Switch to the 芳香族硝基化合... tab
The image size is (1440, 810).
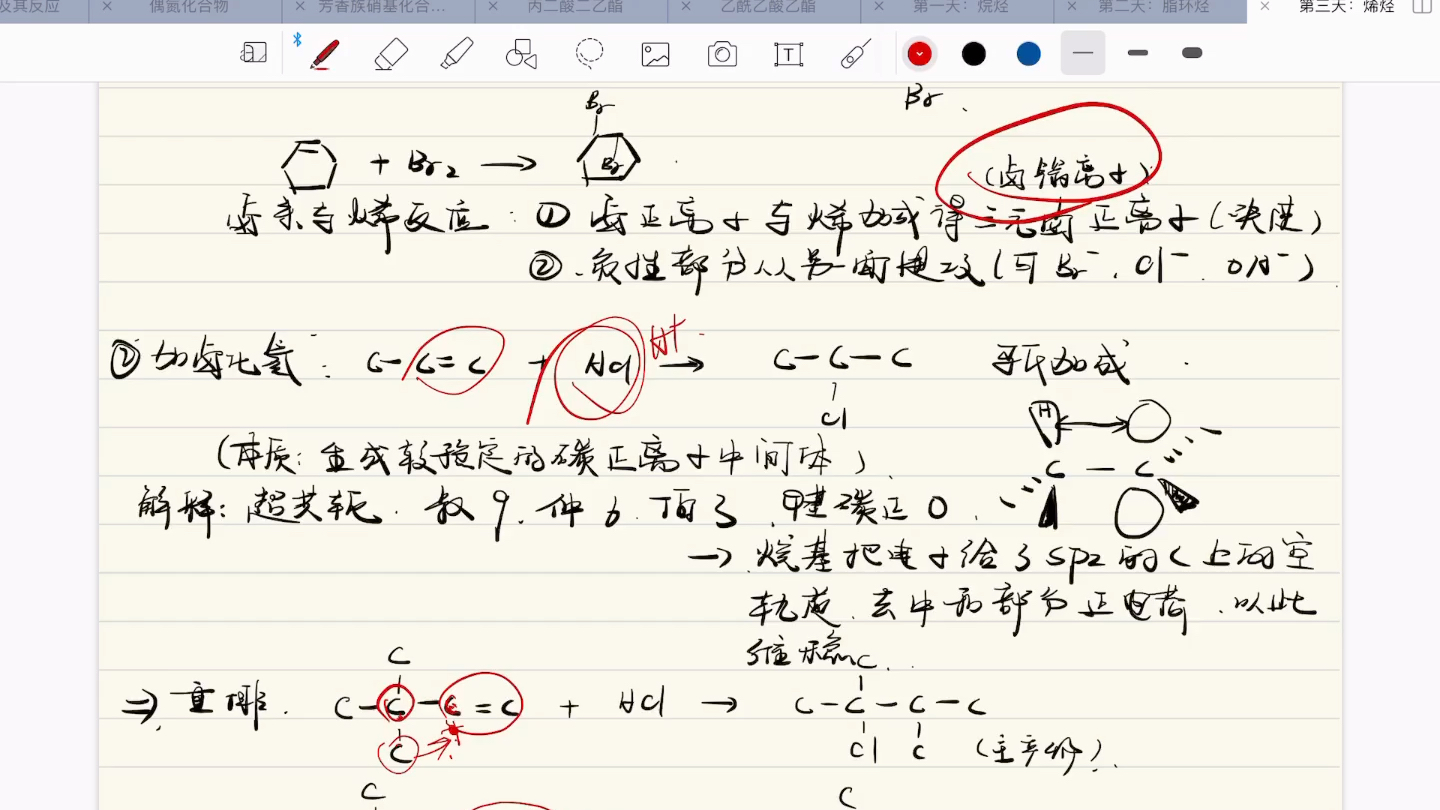381,6
